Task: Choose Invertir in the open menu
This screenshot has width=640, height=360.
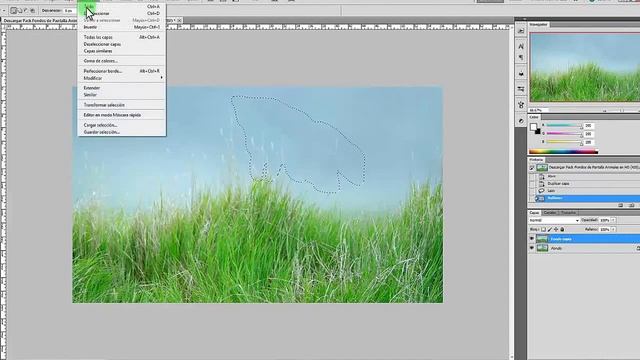Action: (122, 27)
